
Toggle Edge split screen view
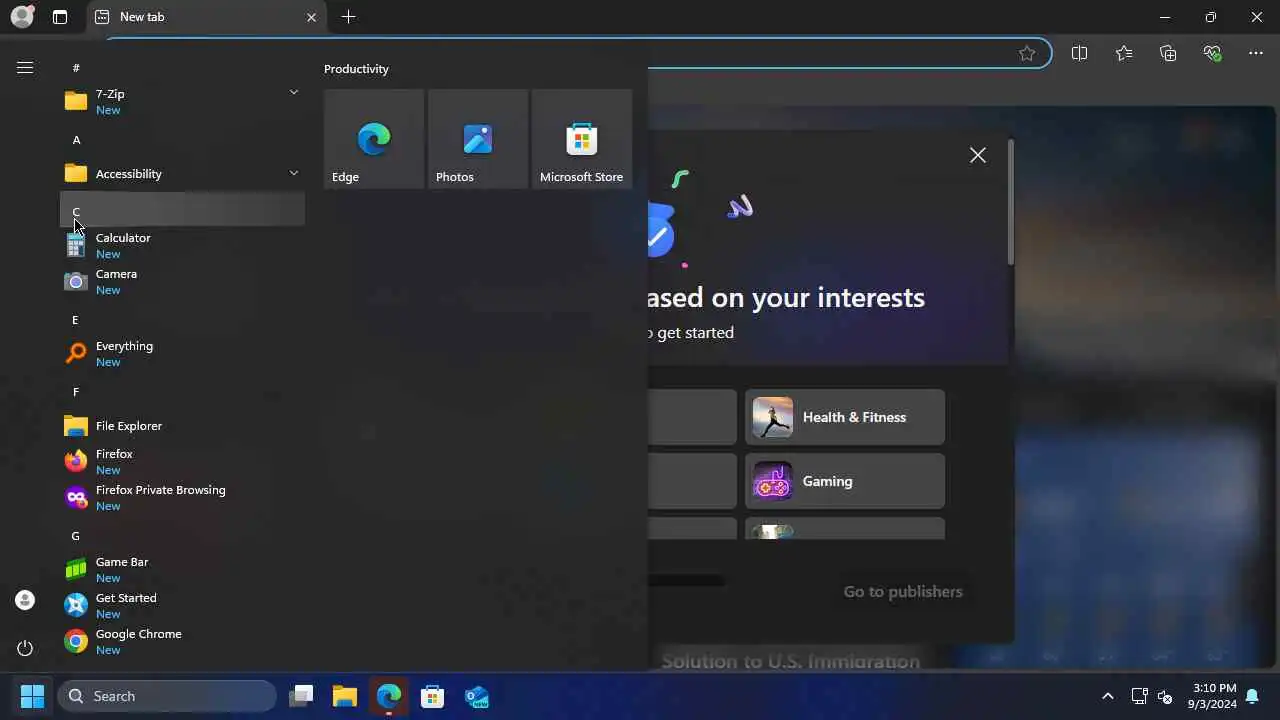[1079, 53]
